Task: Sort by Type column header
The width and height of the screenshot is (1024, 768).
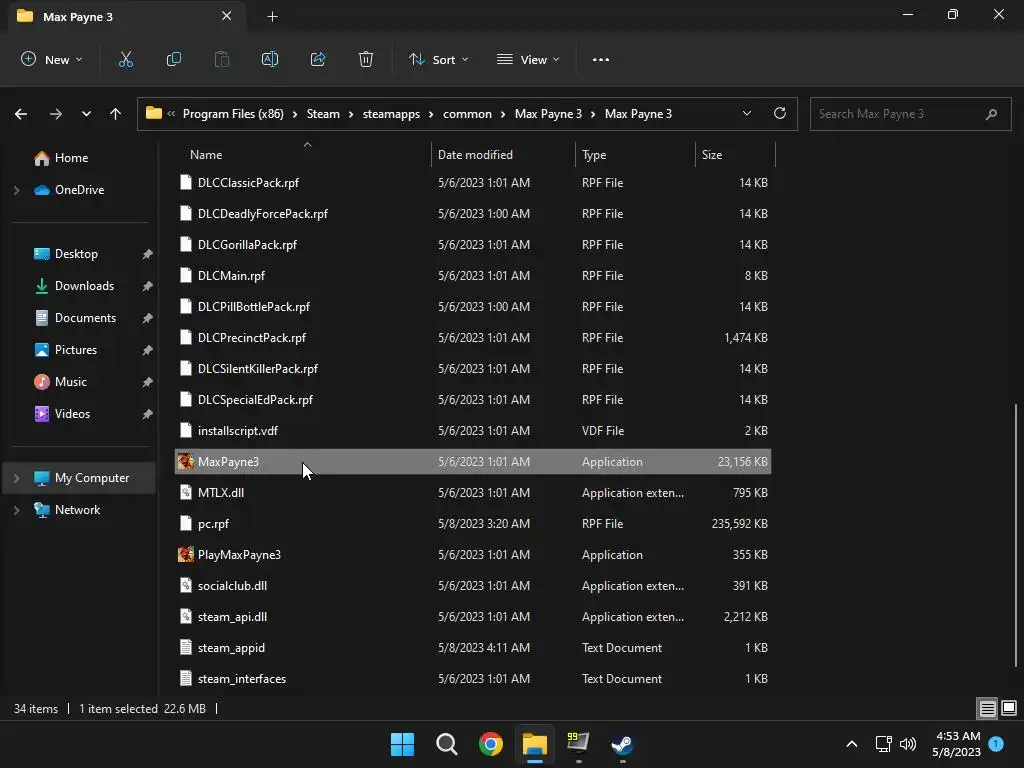Action: click(594, 155)
